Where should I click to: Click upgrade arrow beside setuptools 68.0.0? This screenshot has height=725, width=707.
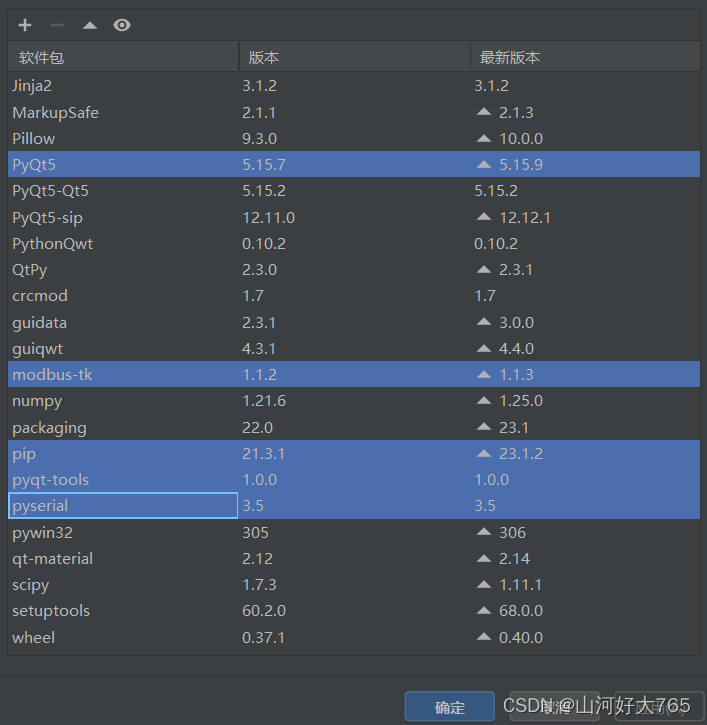(484, 610)
